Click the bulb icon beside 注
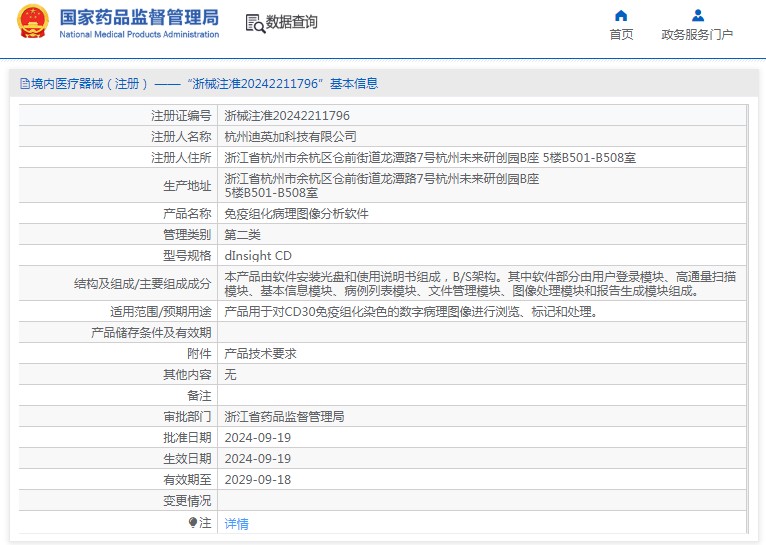Viewport: 766px width, 545px height. 192,523
